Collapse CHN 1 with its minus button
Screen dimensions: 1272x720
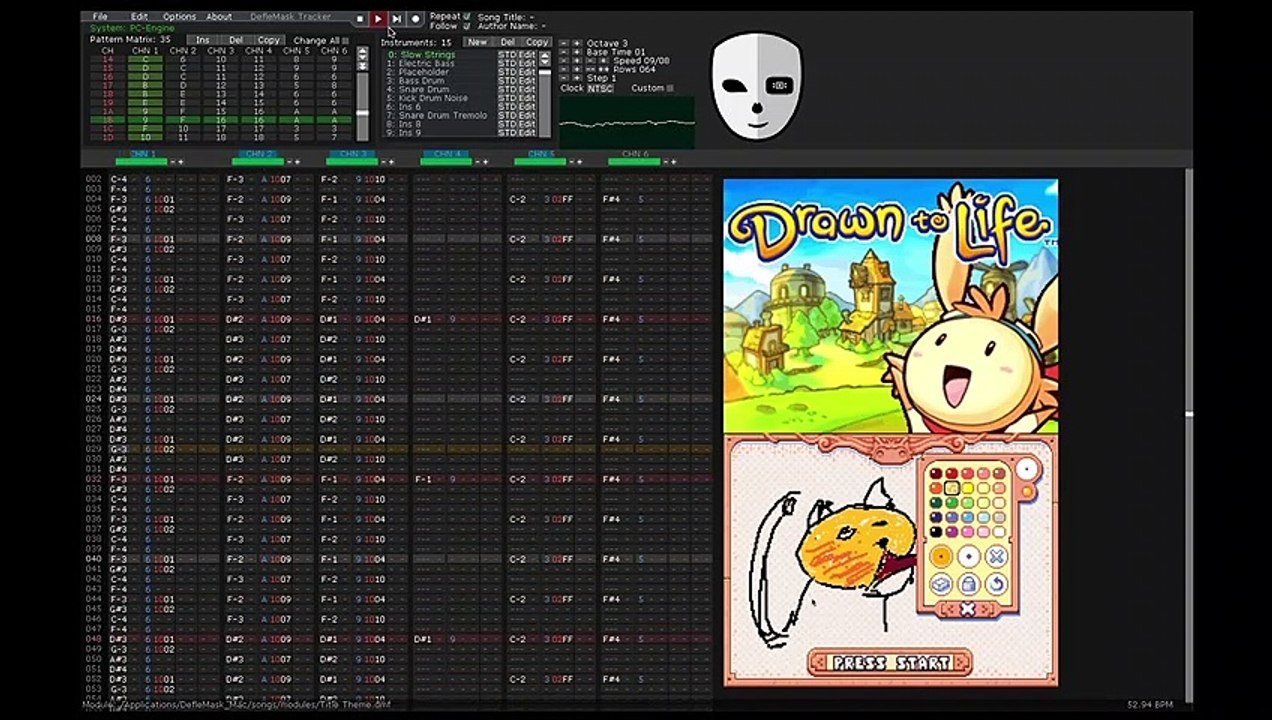click(x=172, y=162)
